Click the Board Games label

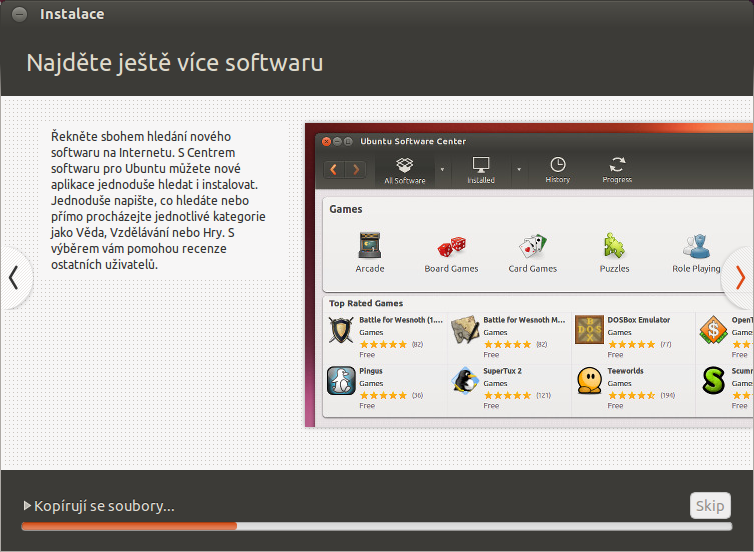pyautogui.click(x=452, y=269)
